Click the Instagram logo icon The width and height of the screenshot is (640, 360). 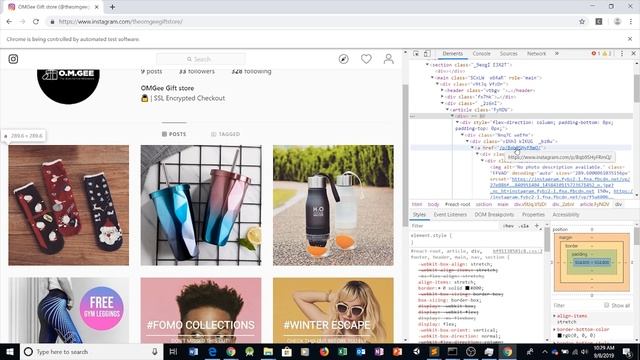pyautogui.click(x=13, y=59)
